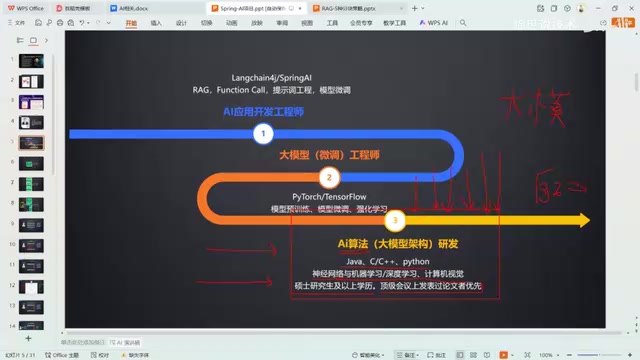
Task: Switch to slide sorter view icon
Action: click(473, 355)
